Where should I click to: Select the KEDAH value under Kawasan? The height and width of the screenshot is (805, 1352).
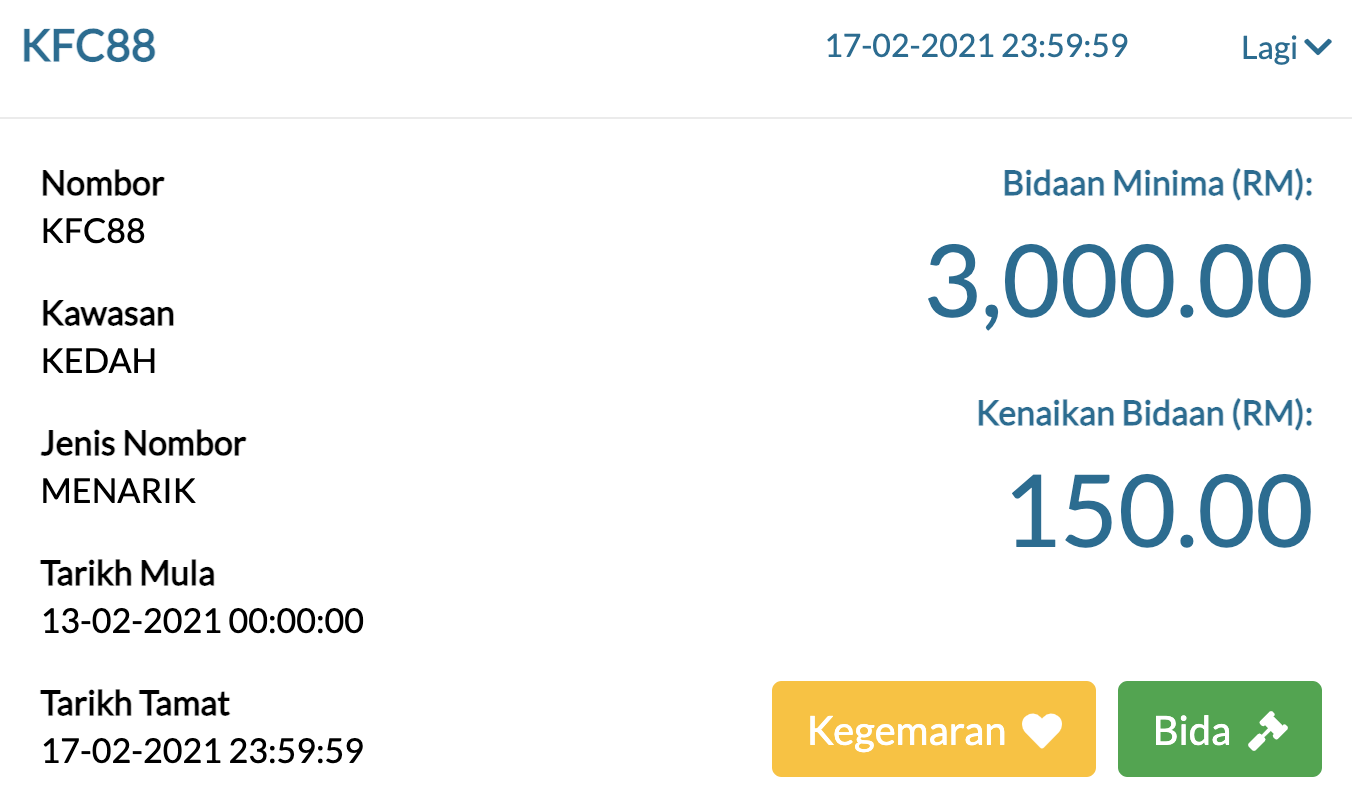[x=99, y=361]
